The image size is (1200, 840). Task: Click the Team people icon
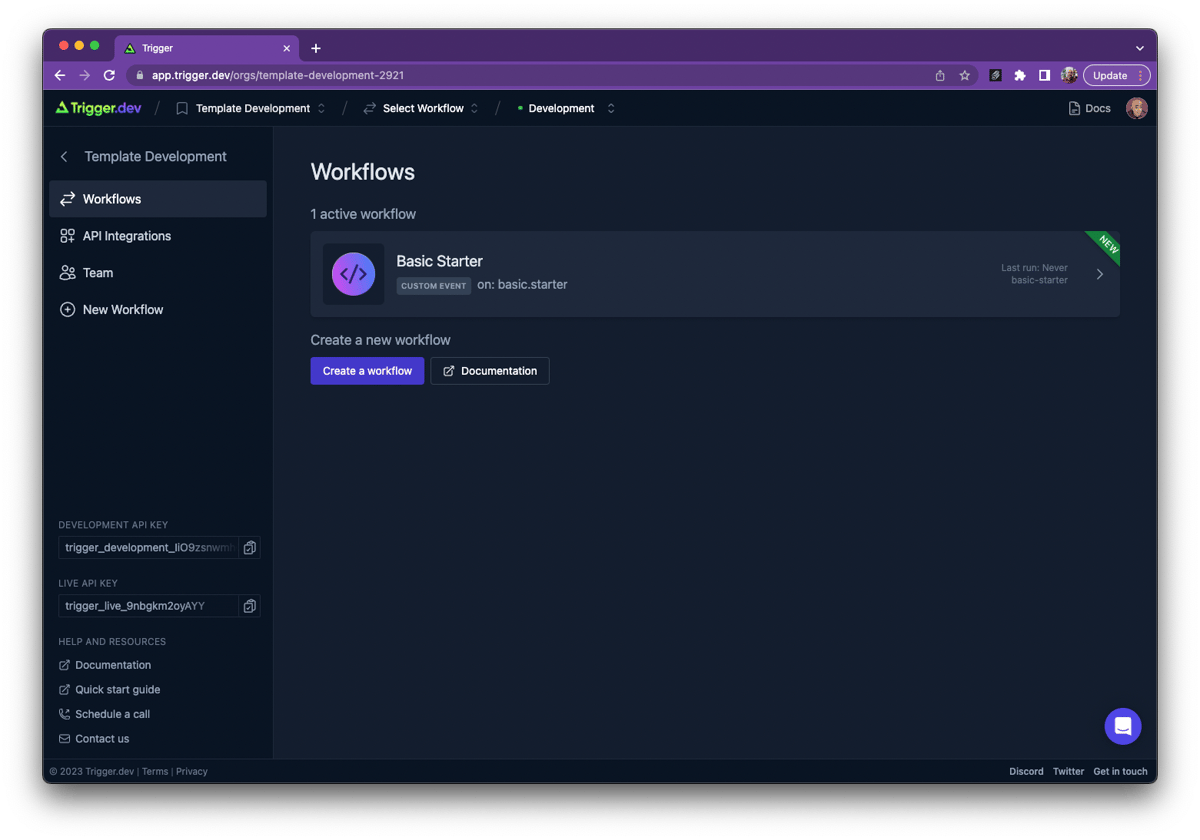coord(67,273)
